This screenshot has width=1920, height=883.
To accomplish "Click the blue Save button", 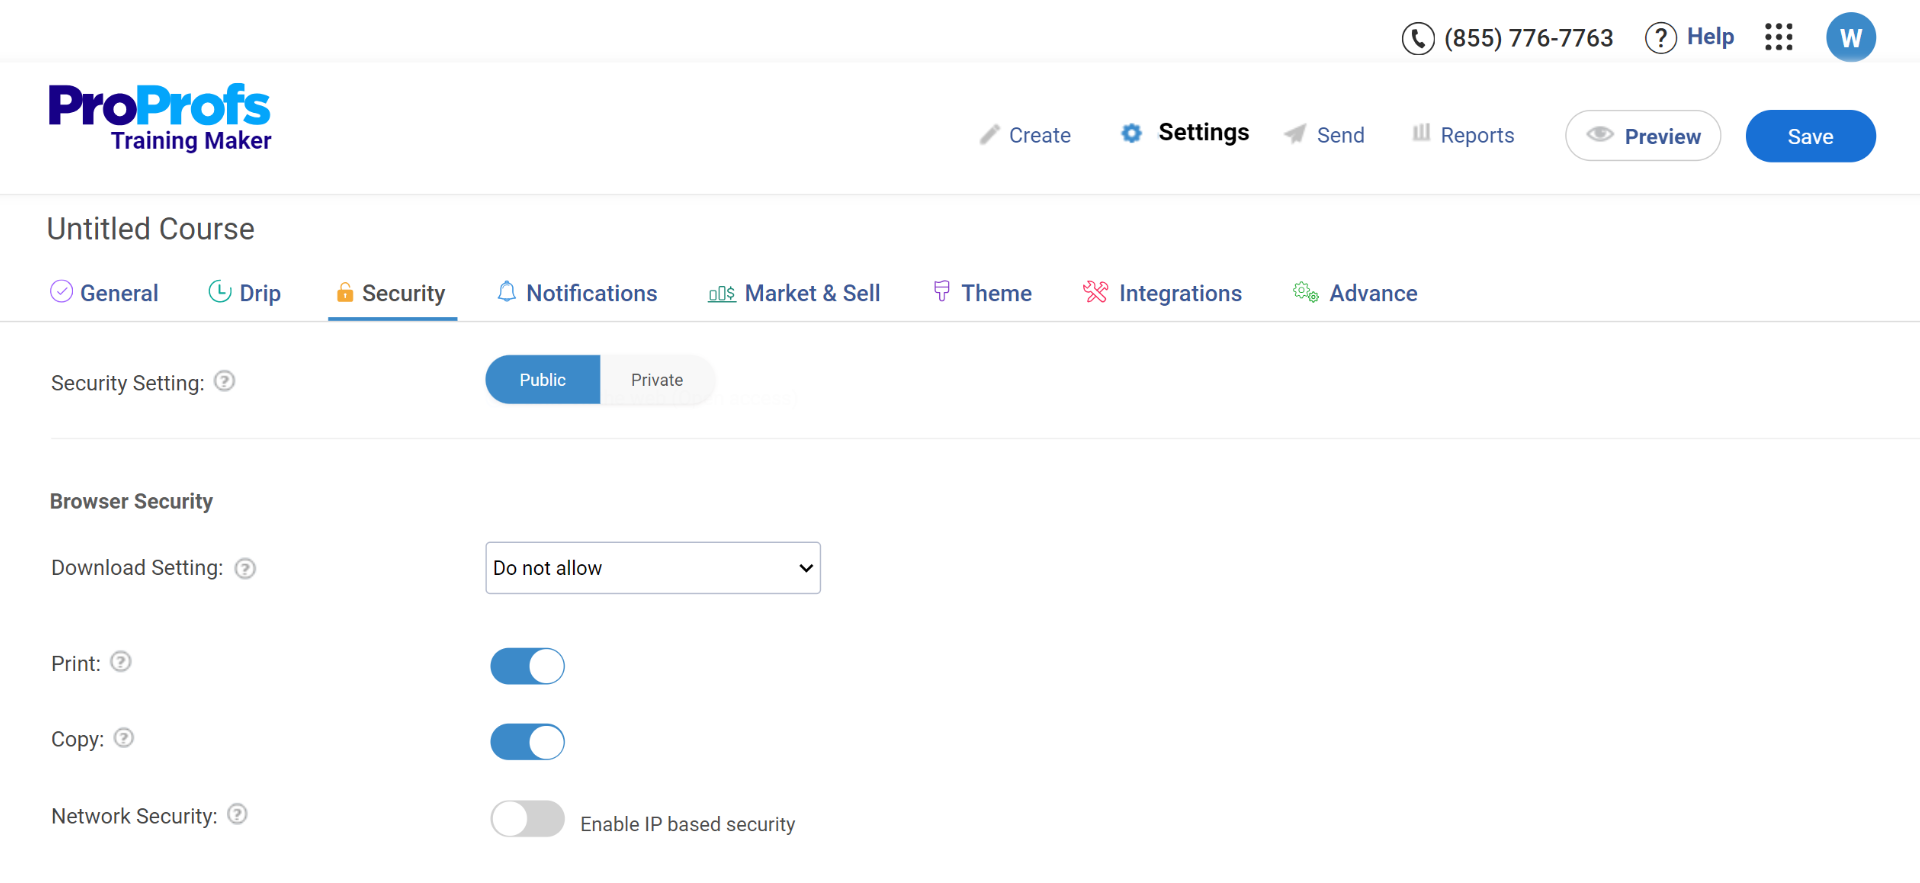I will [1811, 136].
